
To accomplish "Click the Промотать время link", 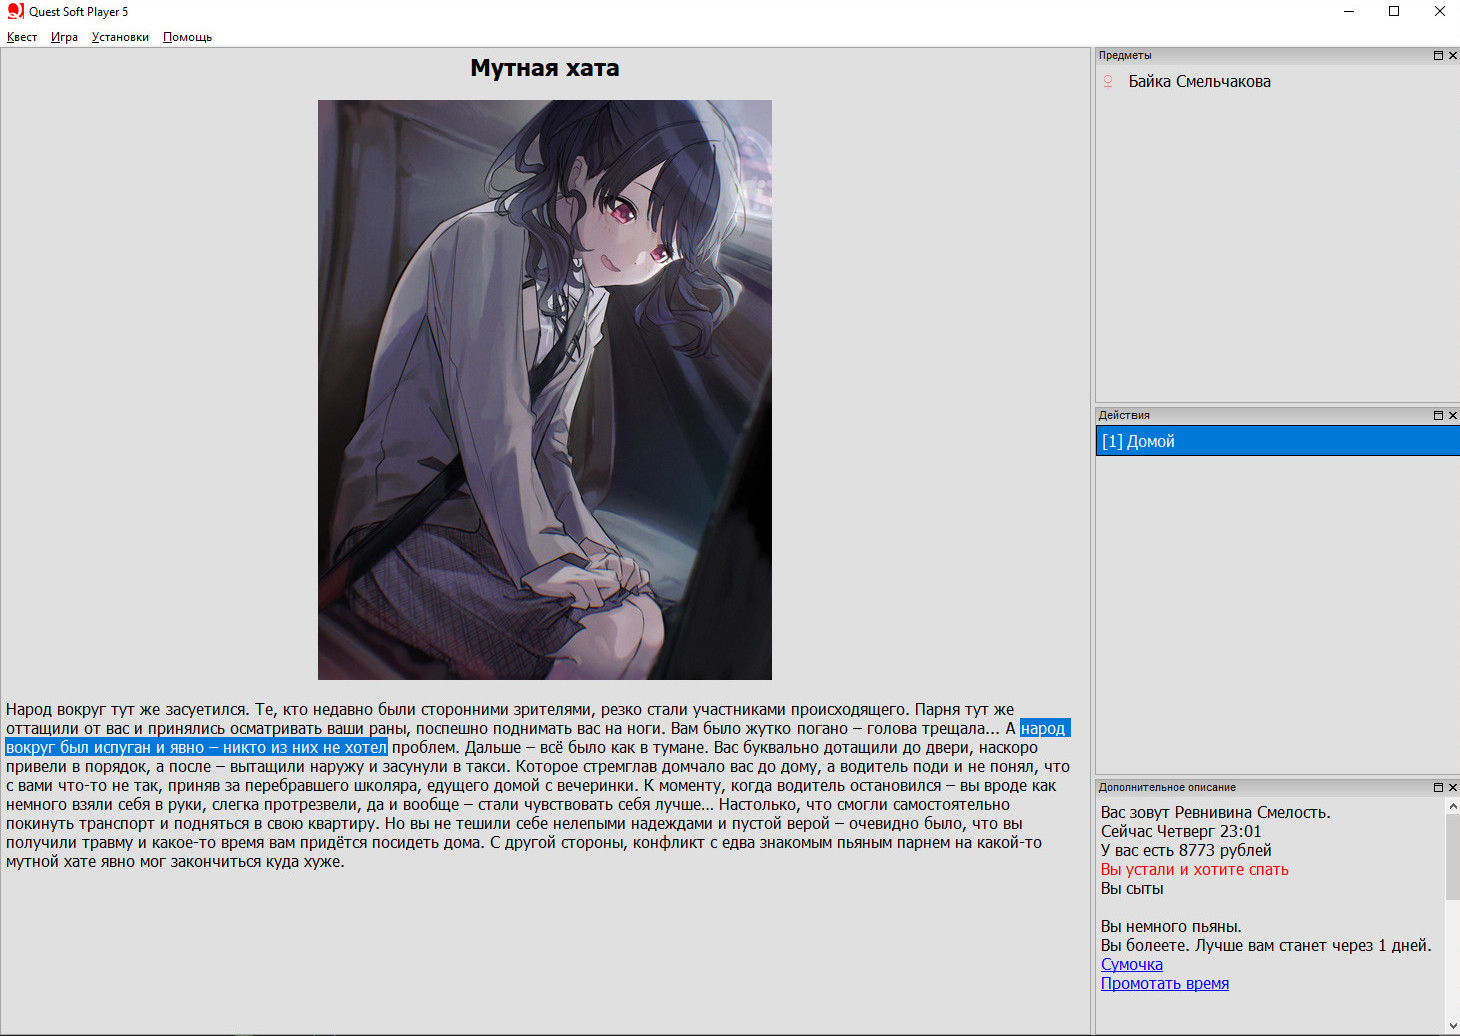I will click(x=1164, y=983).
